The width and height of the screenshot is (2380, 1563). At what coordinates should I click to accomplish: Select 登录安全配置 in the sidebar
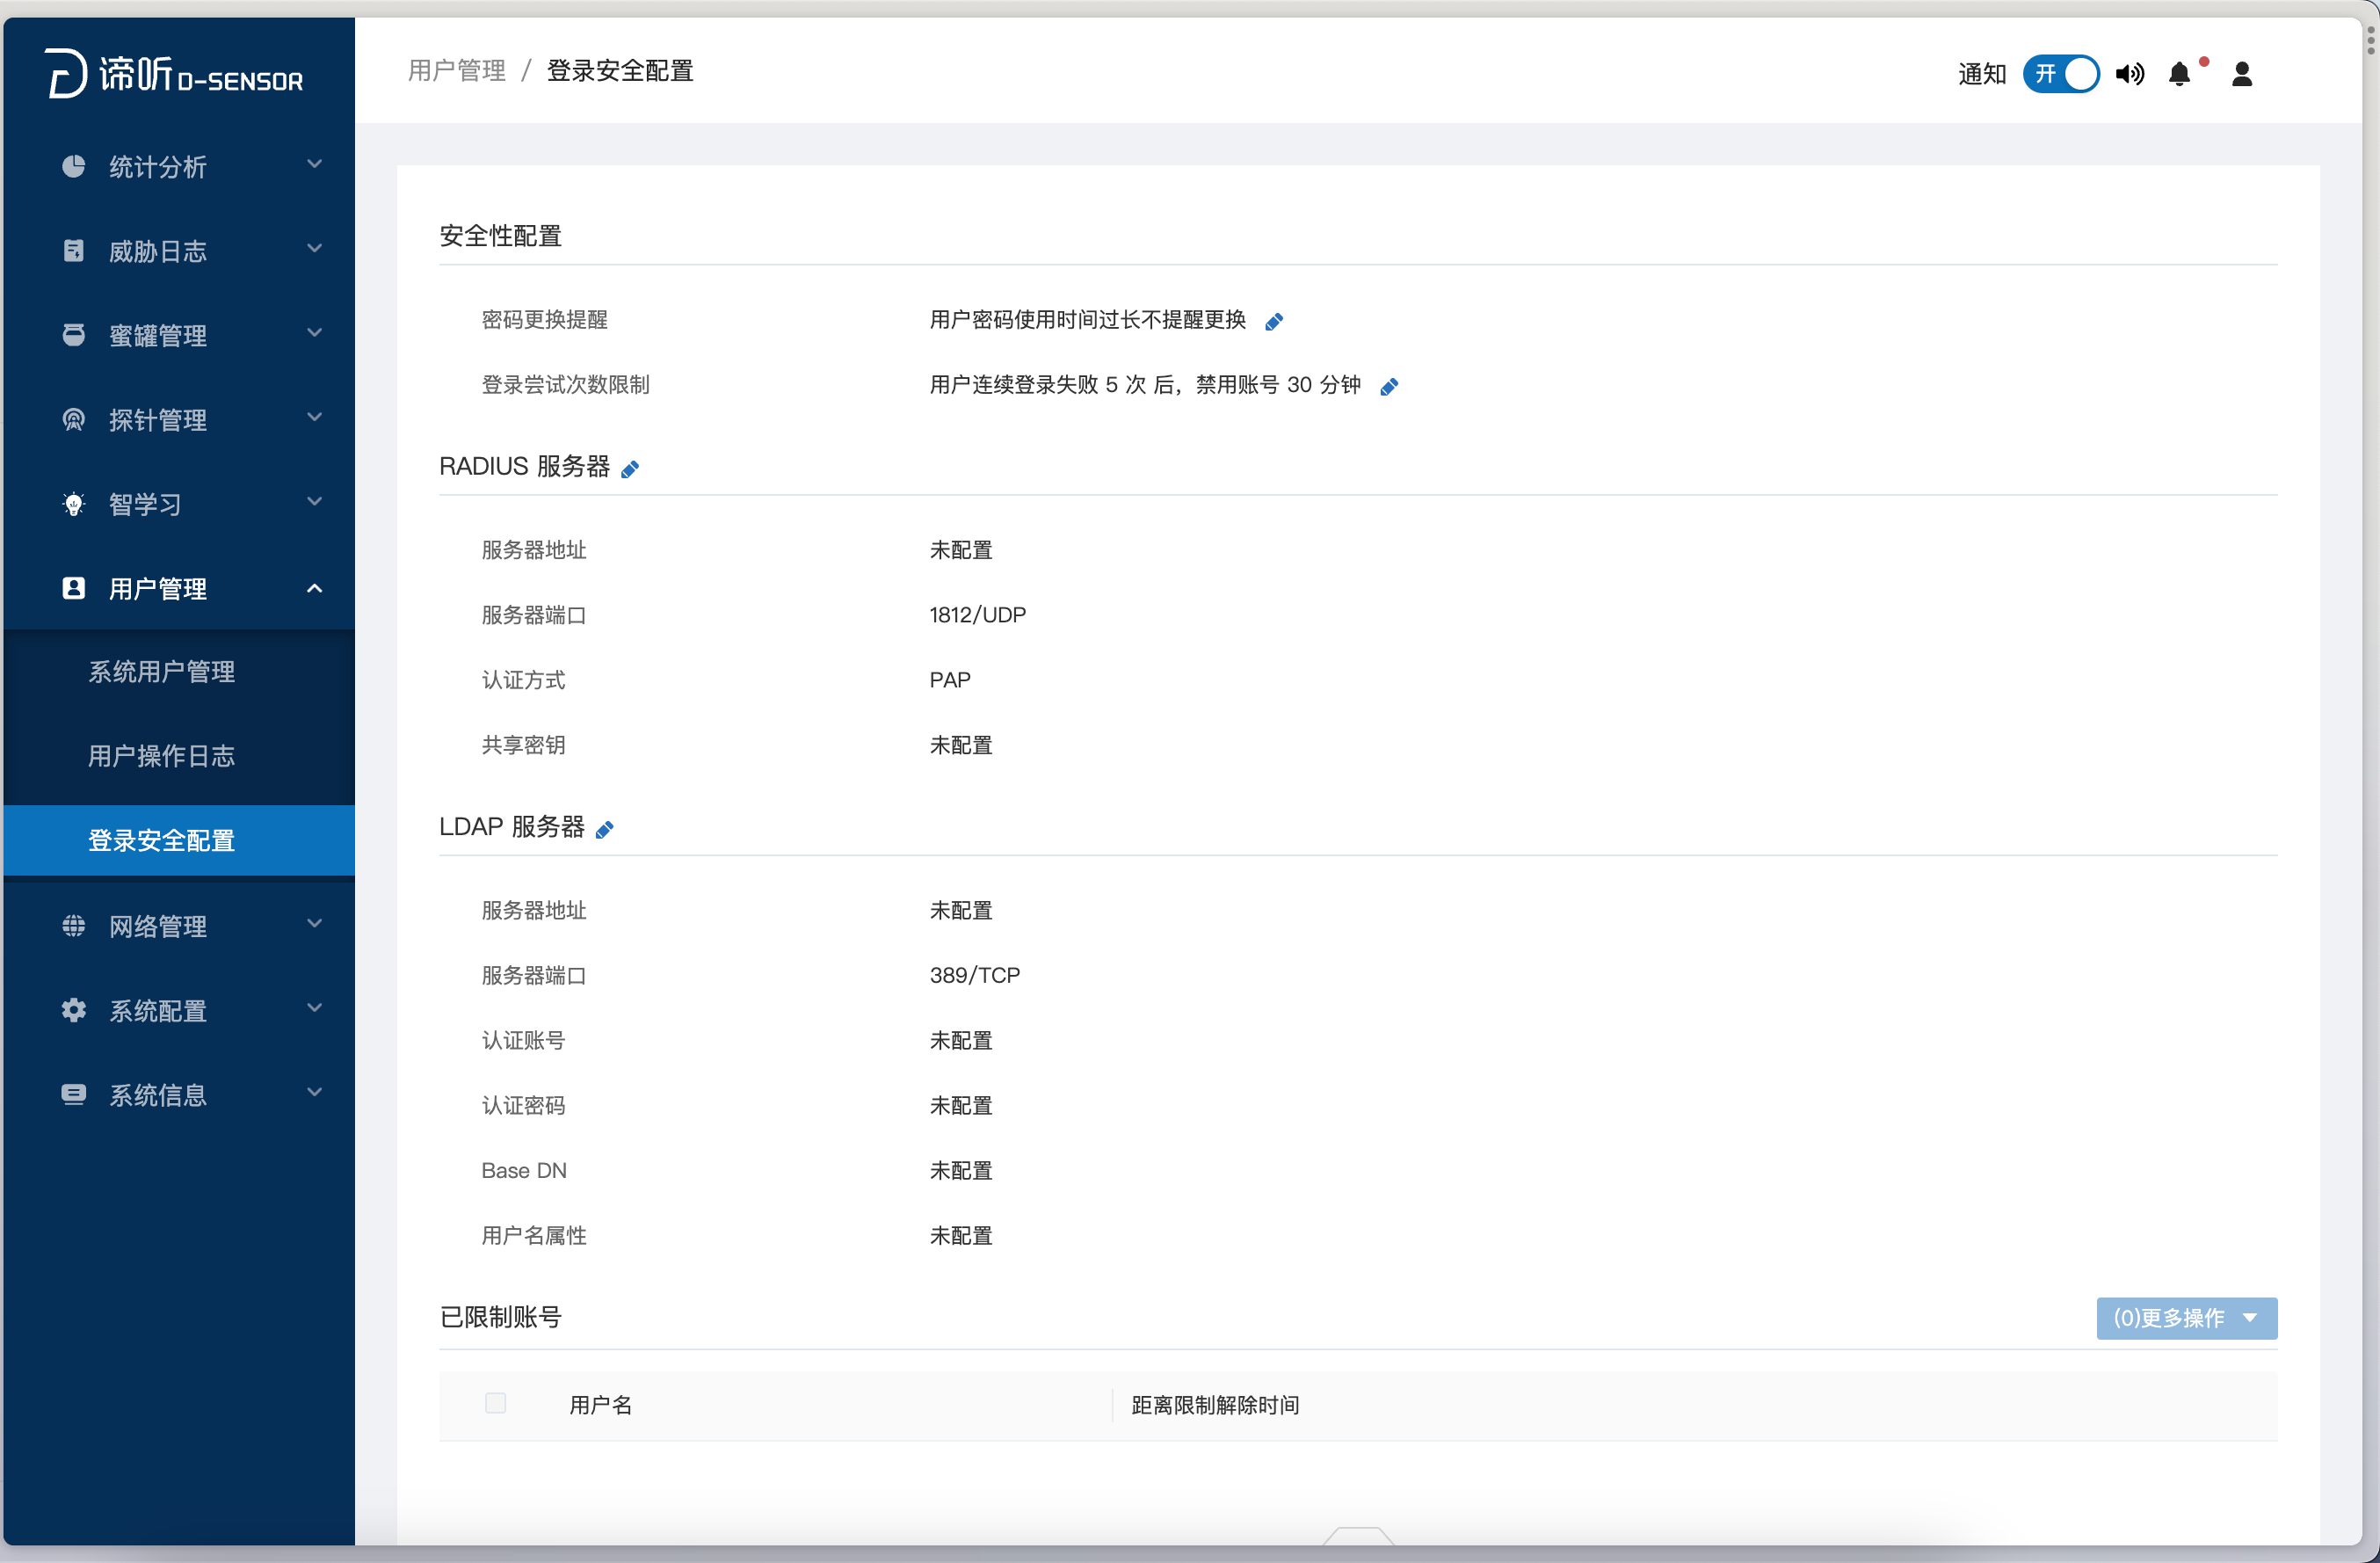tap(162, 840)
